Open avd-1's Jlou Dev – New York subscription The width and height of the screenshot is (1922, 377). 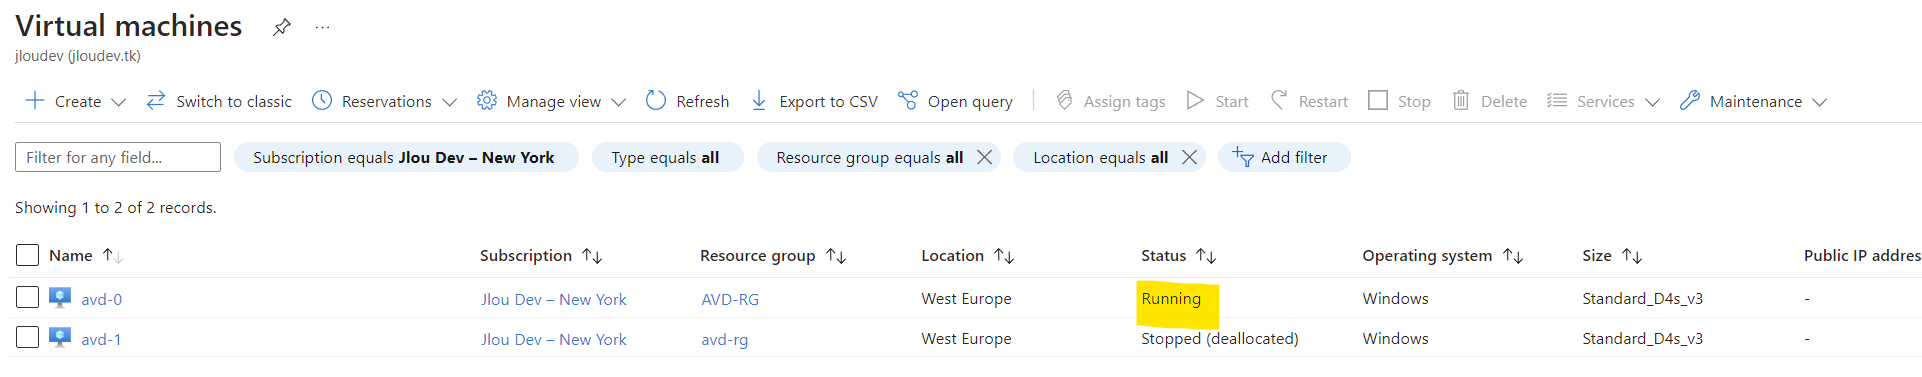[x=554, y=339]
